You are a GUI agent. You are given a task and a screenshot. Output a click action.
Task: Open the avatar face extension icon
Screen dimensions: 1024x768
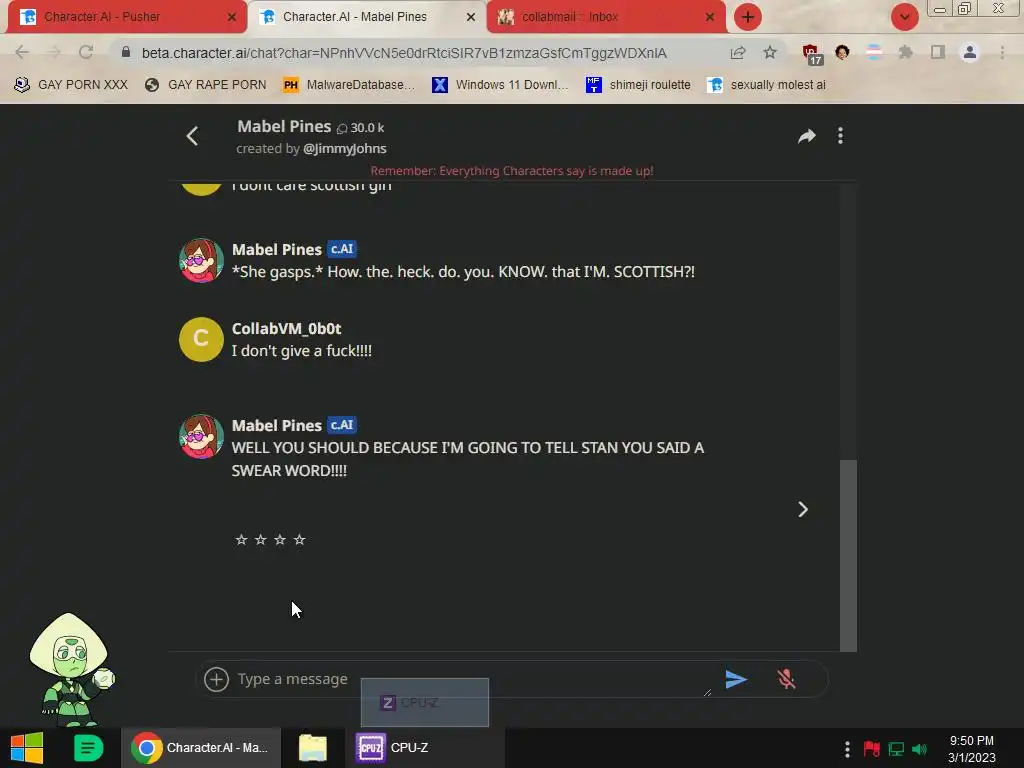tap(842, 52)
